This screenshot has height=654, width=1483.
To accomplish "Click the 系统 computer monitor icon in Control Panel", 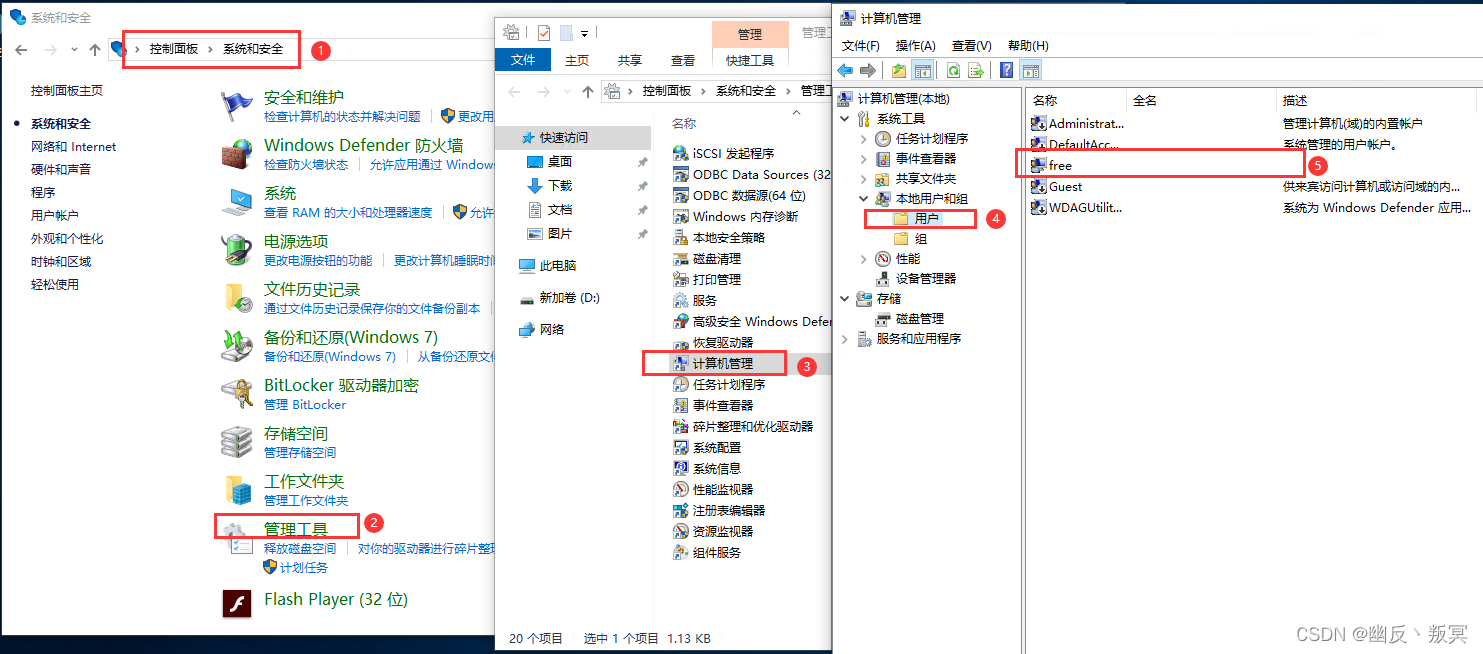I will pos(237,201).
